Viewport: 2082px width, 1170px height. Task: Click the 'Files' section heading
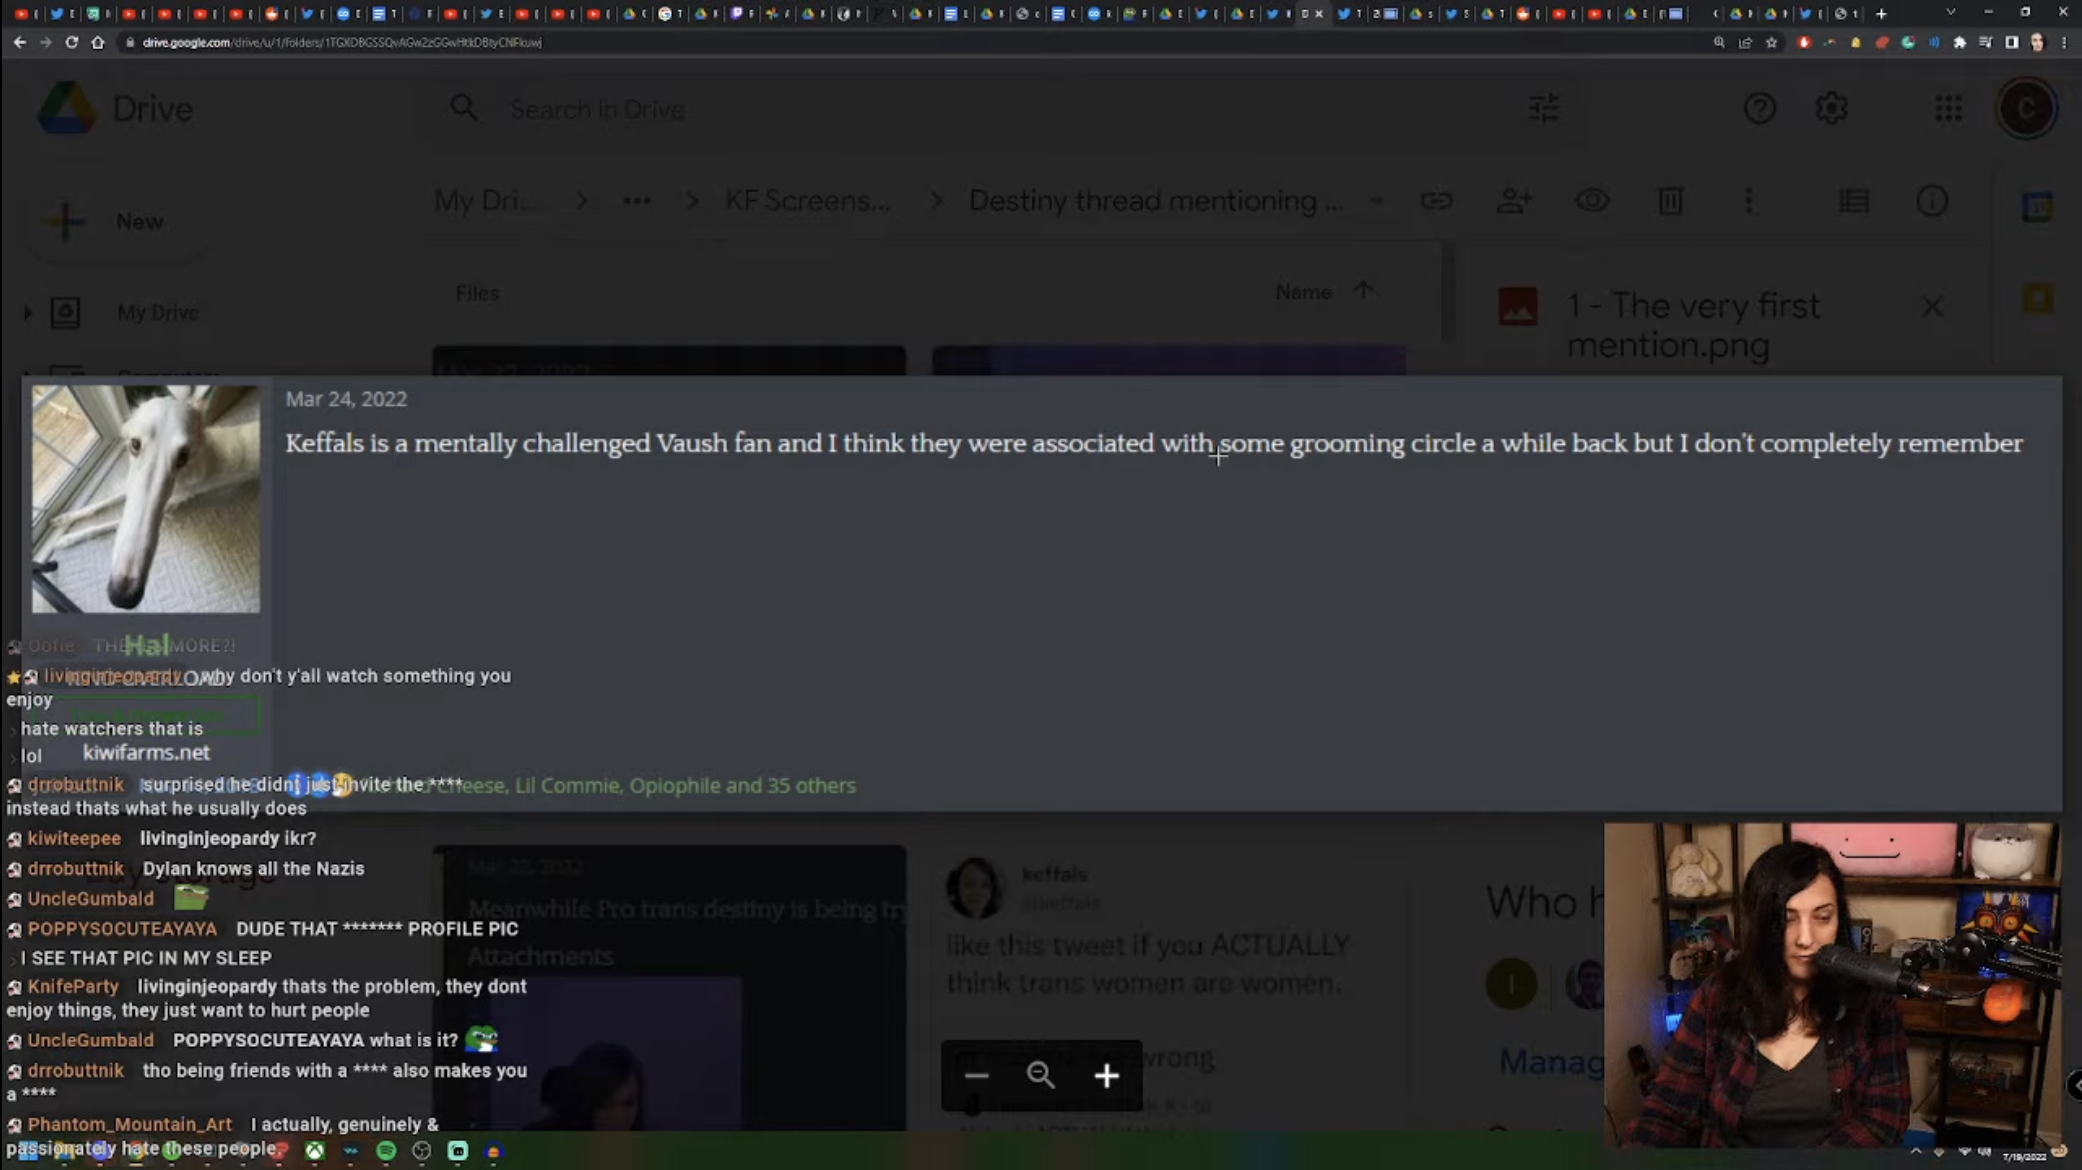pos(477,293)
